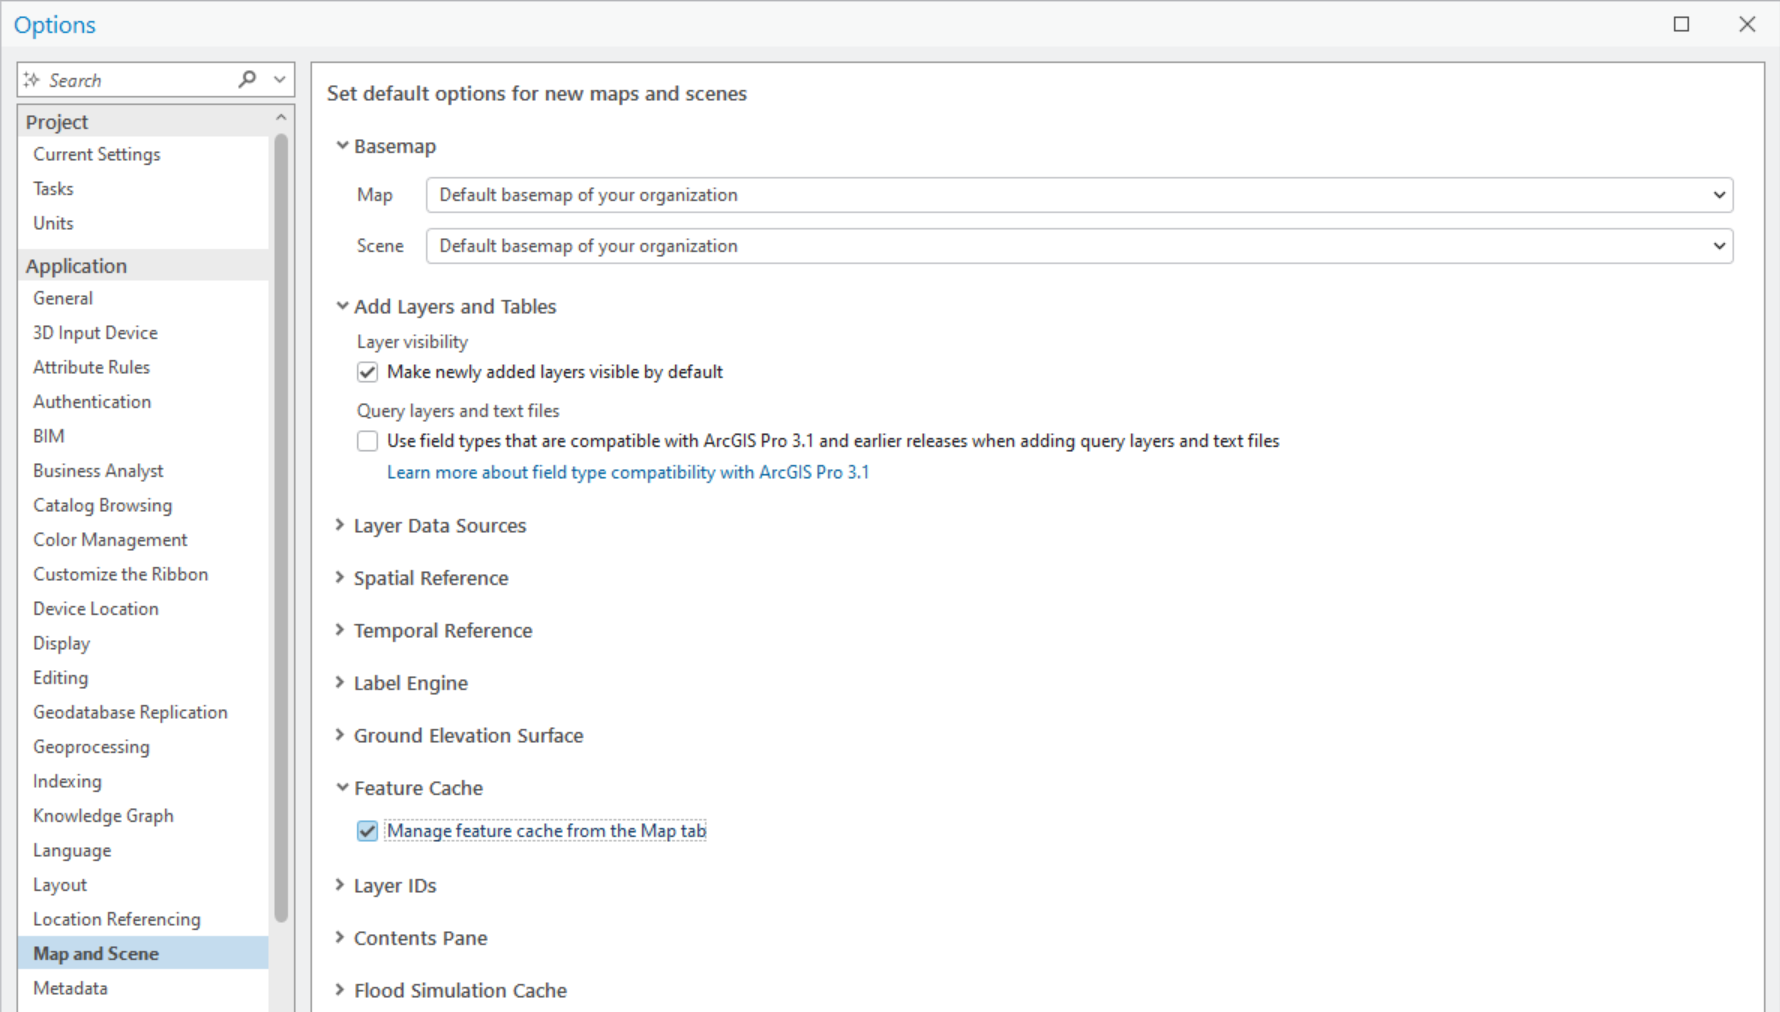Image resolution: width=1780 pixels, height=1012 pixels.
Task: Expand the Ground Elevation Surface section
Action: click(x=340, y=735)
